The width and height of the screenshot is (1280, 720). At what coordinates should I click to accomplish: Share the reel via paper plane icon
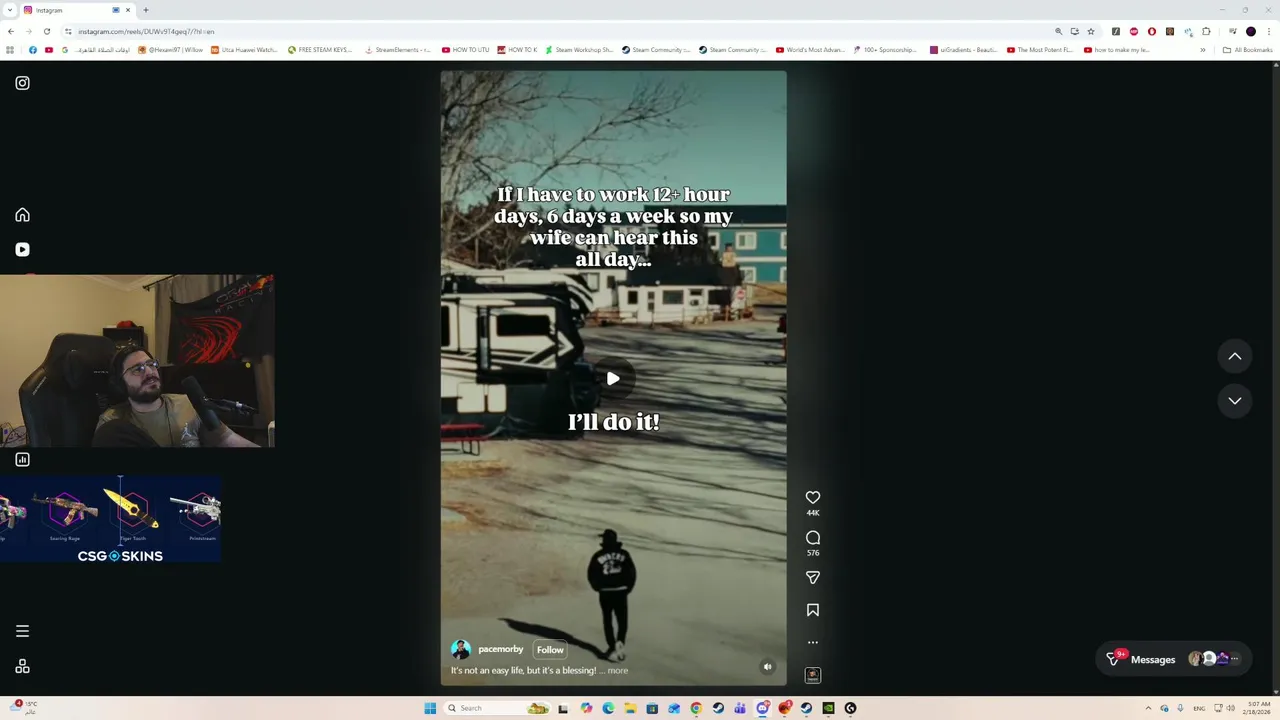click(x=813, y=577)
